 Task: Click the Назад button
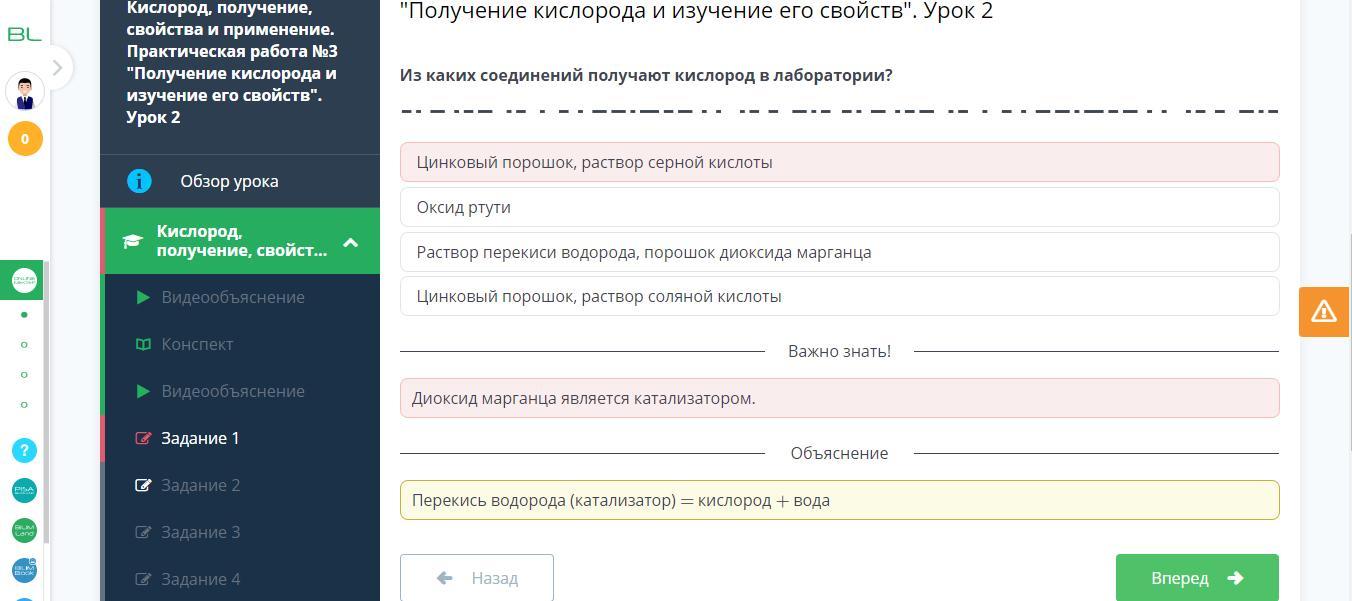click(477, 578)
